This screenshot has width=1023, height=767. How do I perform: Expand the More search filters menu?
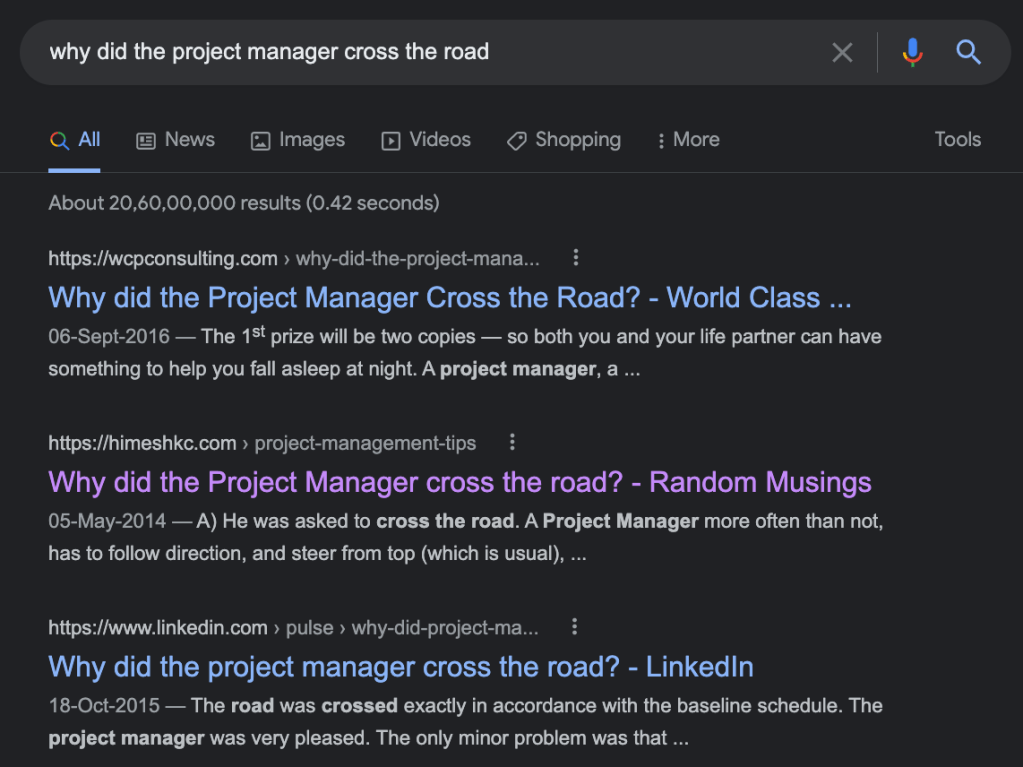point(688,140)
